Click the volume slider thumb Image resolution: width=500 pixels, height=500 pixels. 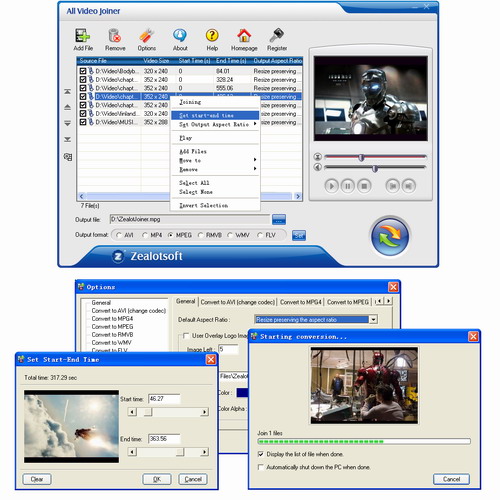(375, 168)
